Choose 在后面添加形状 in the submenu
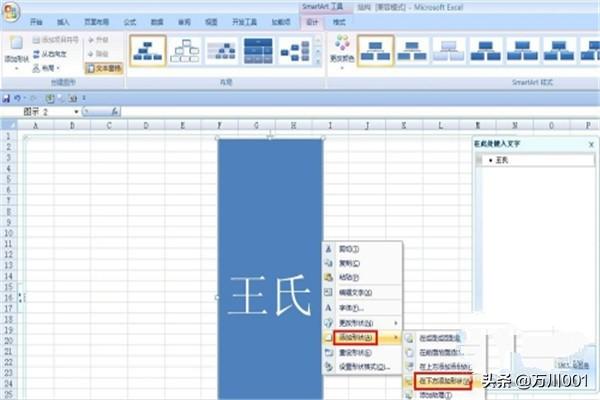 pos(440,338)
